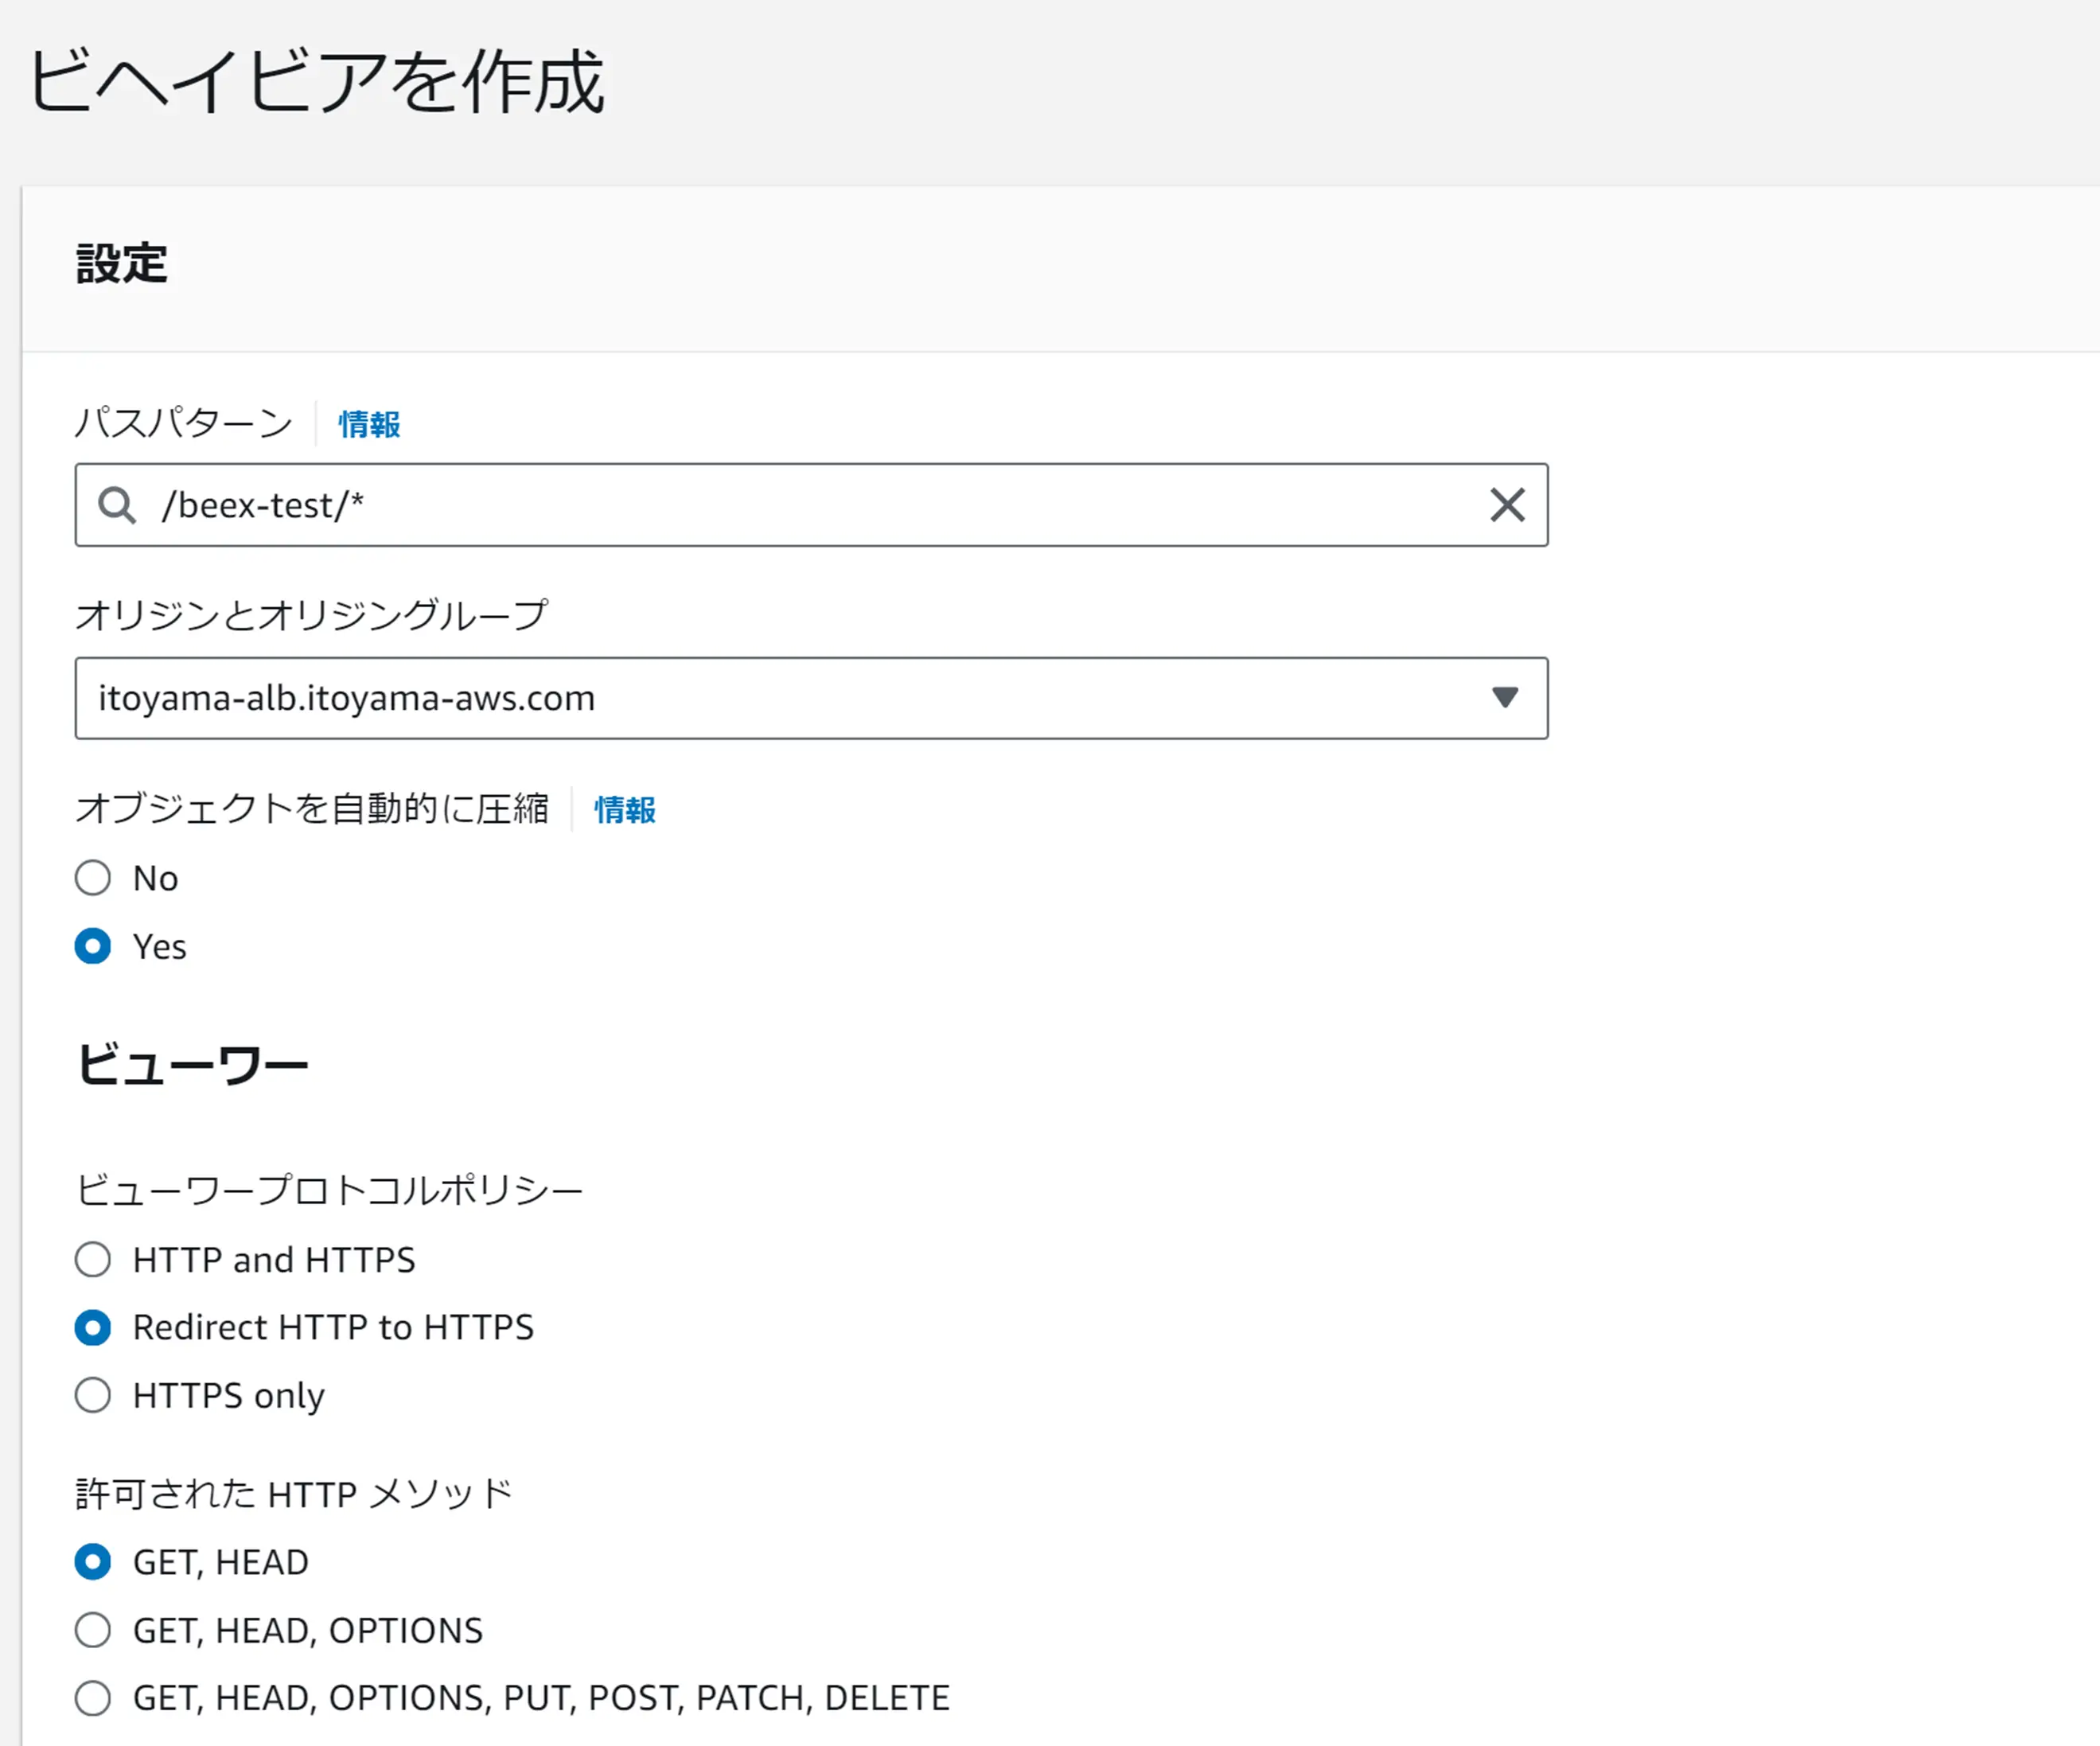
Task: Click the 設定 section header
Action: [122, 265]
